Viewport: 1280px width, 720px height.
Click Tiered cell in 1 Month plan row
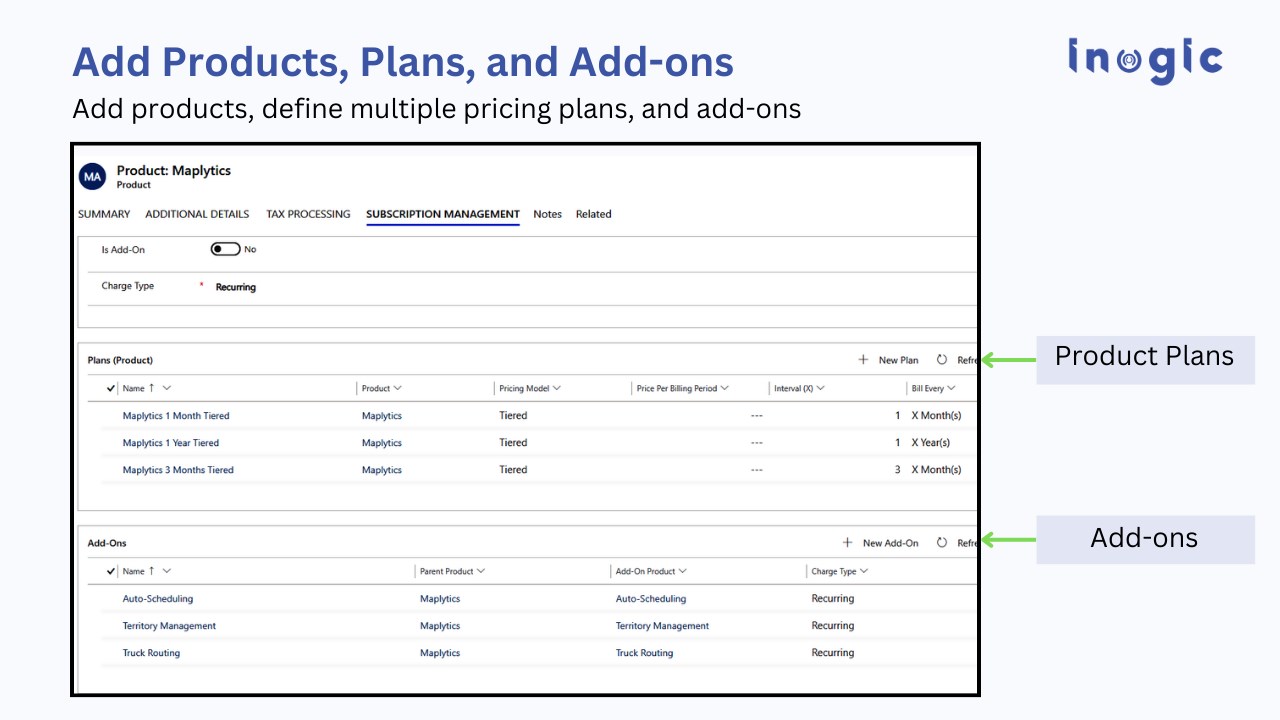click(513, 416)
